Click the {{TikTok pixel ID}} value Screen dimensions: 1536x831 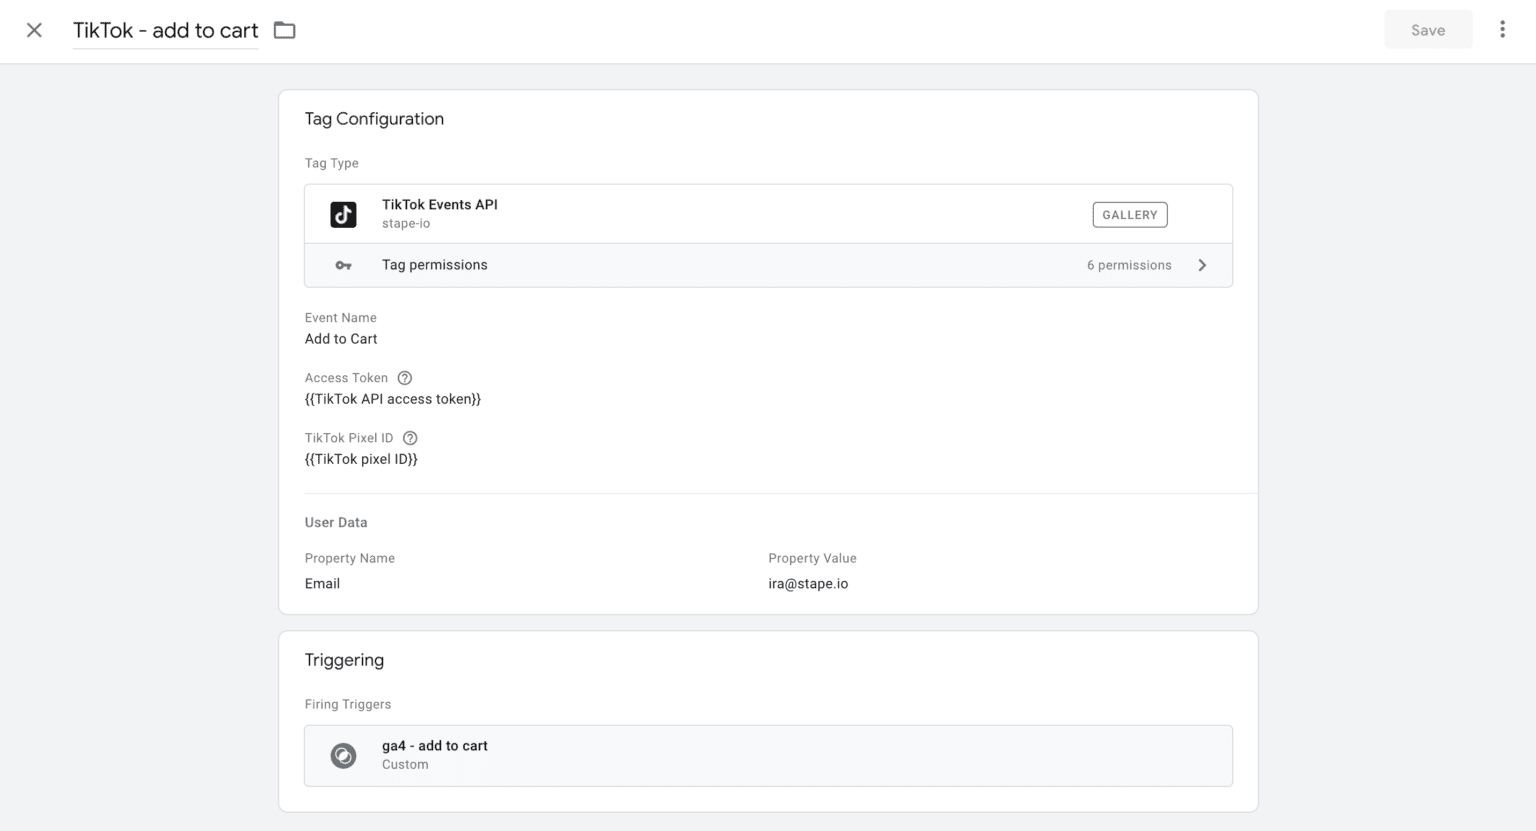[x=361, y=459]
